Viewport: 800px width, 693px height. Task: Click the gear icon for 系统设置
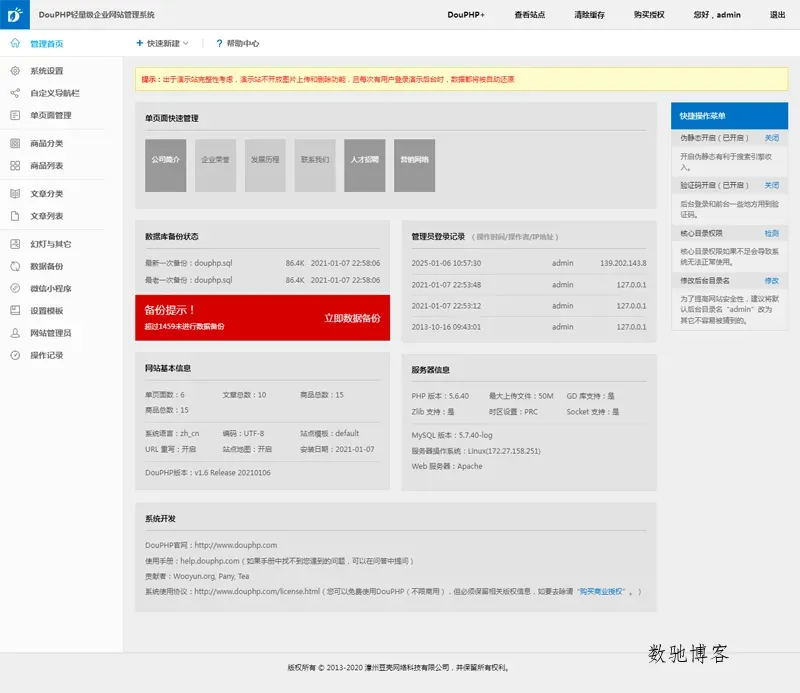[x=15, y=71]
